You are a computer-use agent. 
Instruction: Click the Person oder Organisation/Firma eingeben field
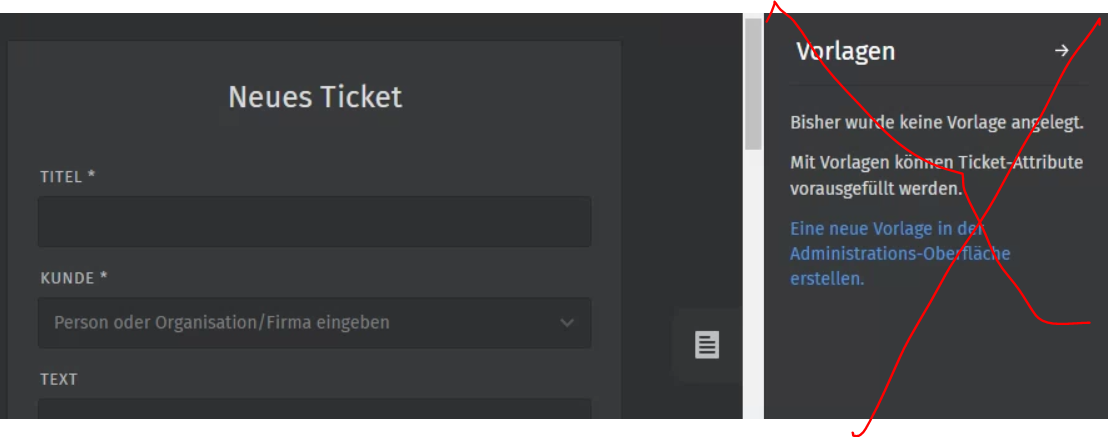(314, 323)
